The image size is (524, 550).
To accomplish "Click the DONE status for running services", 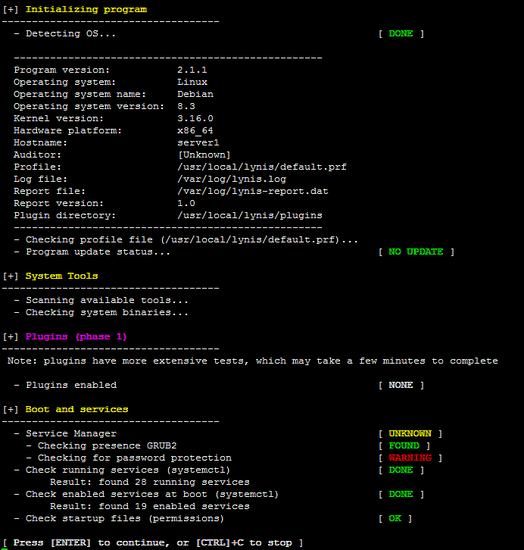I will click(x=401, y=470).
